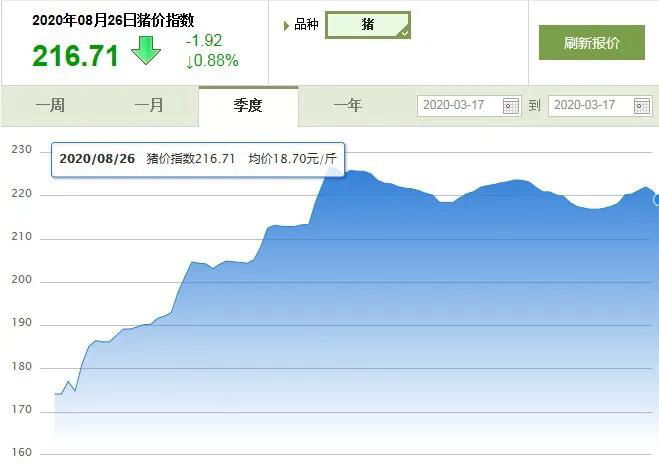The image size is (659, 468).
Task: Click the 216.71 index value
Action: pyautogui.click(x=75, y=56)
